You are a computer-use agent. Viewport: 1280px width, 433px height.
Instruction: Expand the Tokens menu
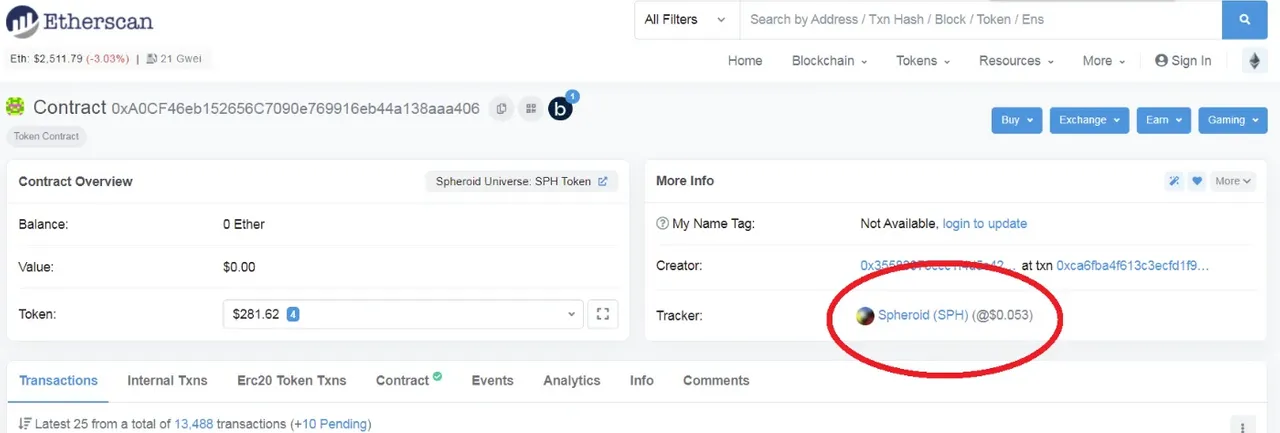click(923, 61)
